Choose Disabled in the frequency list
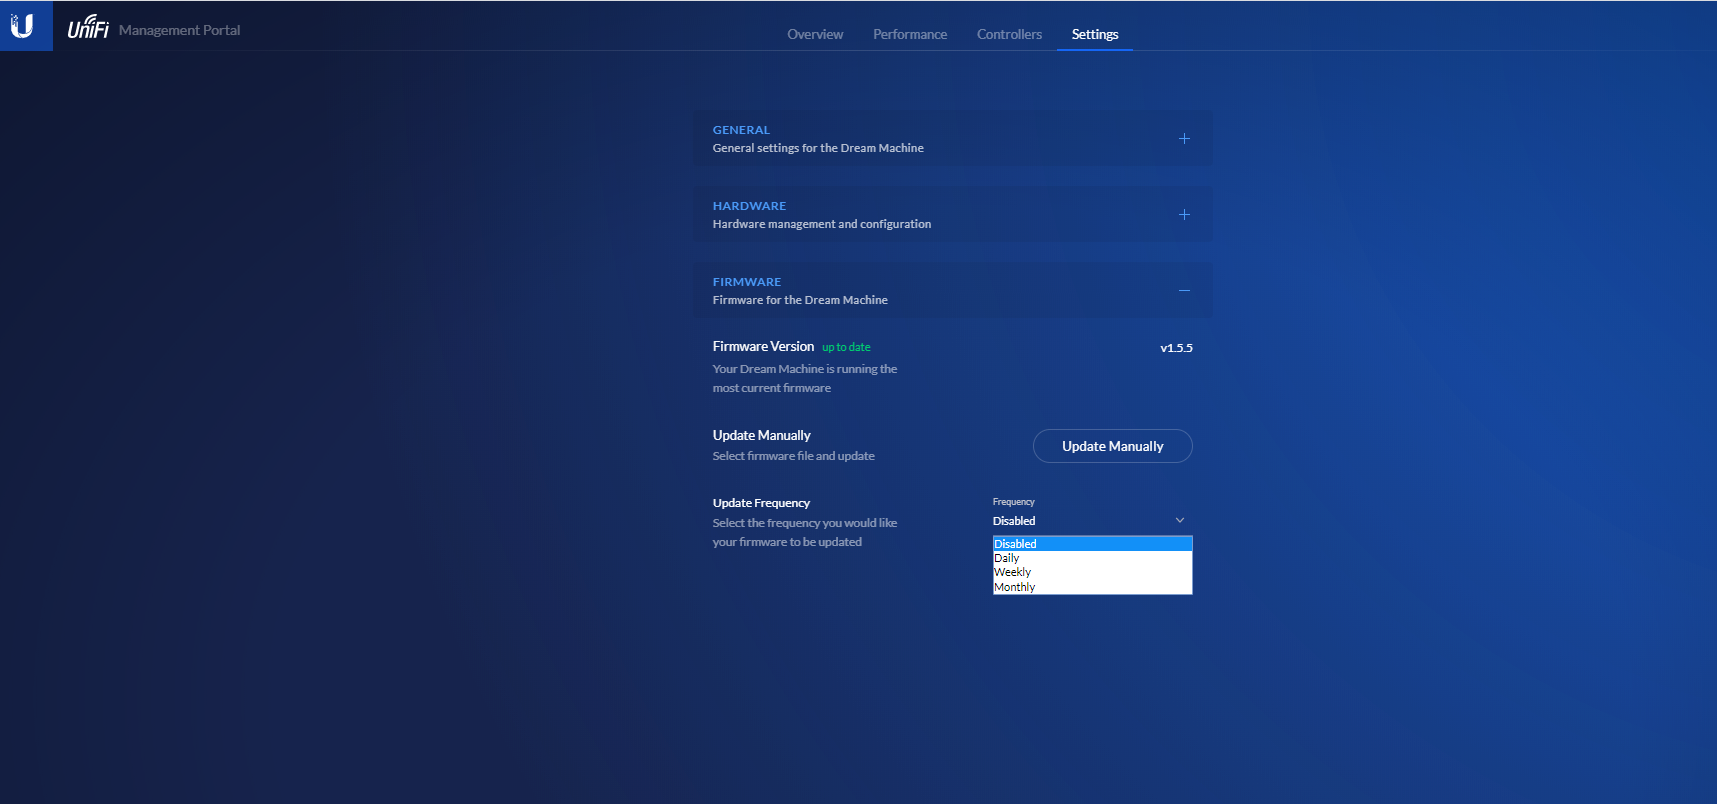This screenshot has width=1717, height=804. tap(1015, 544)
